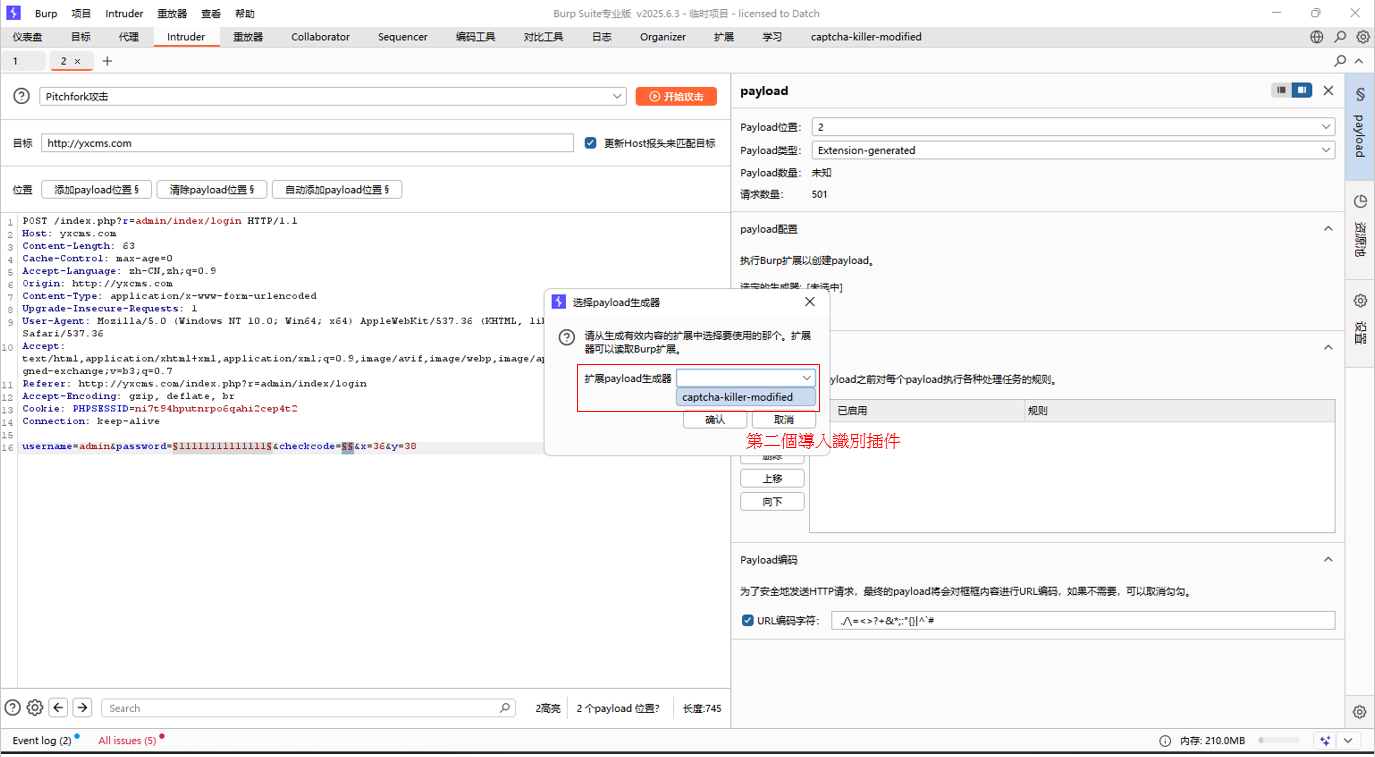Cancel the dialog with 取消 button

[x=784, y=419]
